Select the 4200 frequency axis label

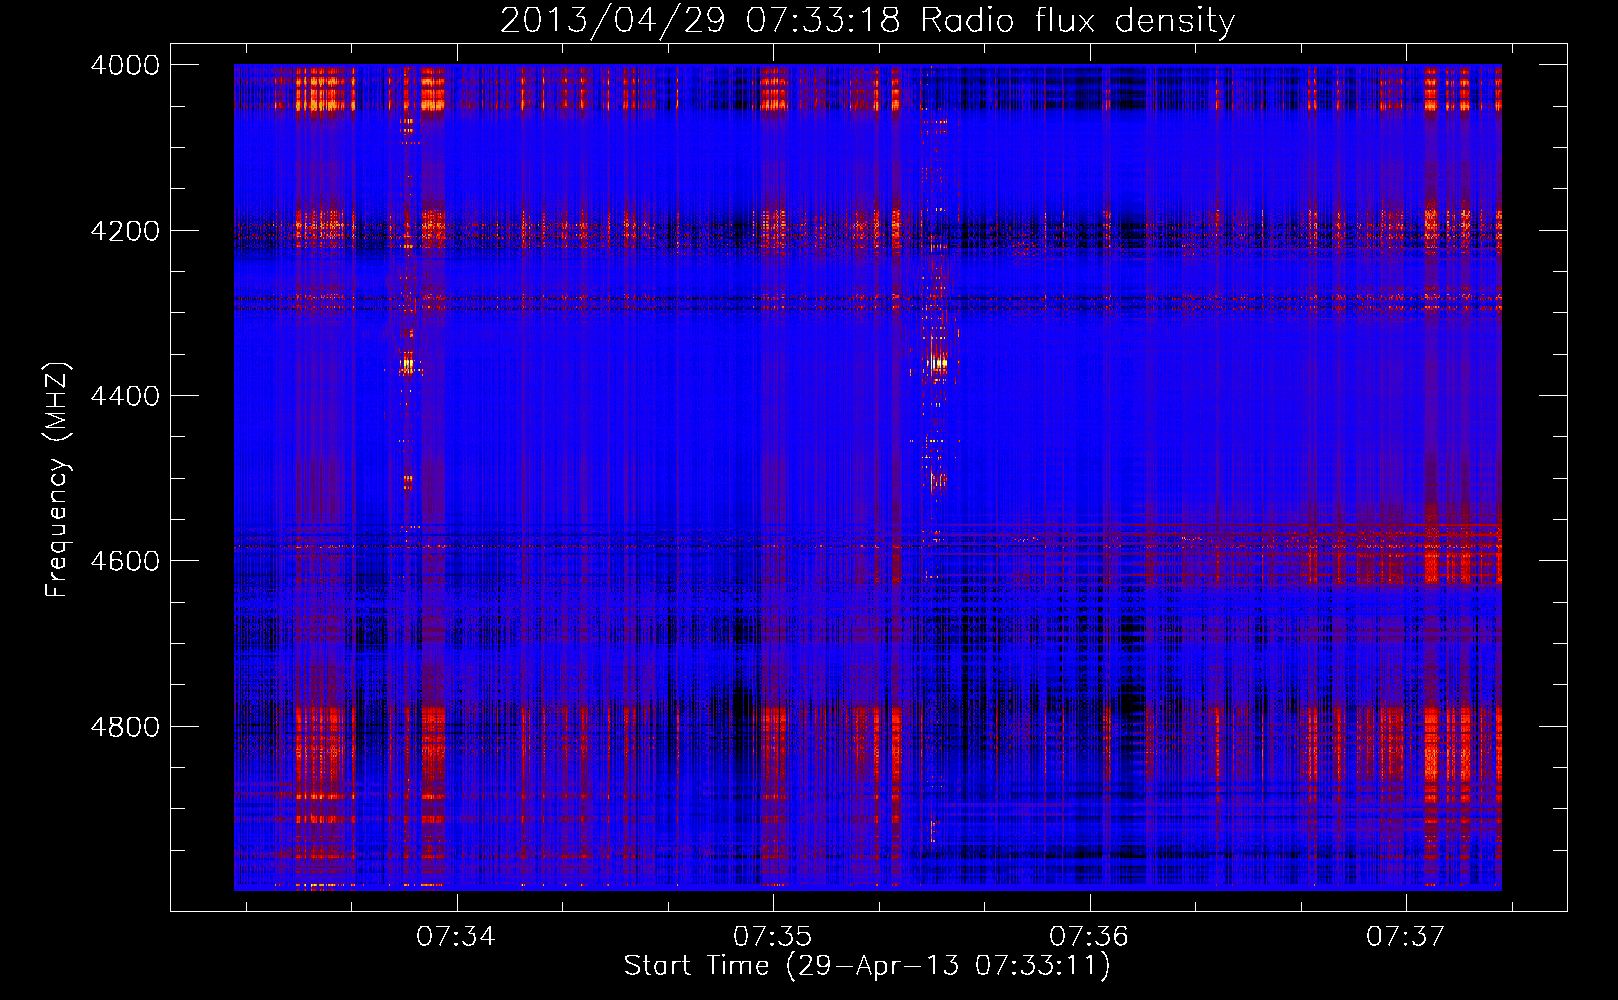coord(125,231)
